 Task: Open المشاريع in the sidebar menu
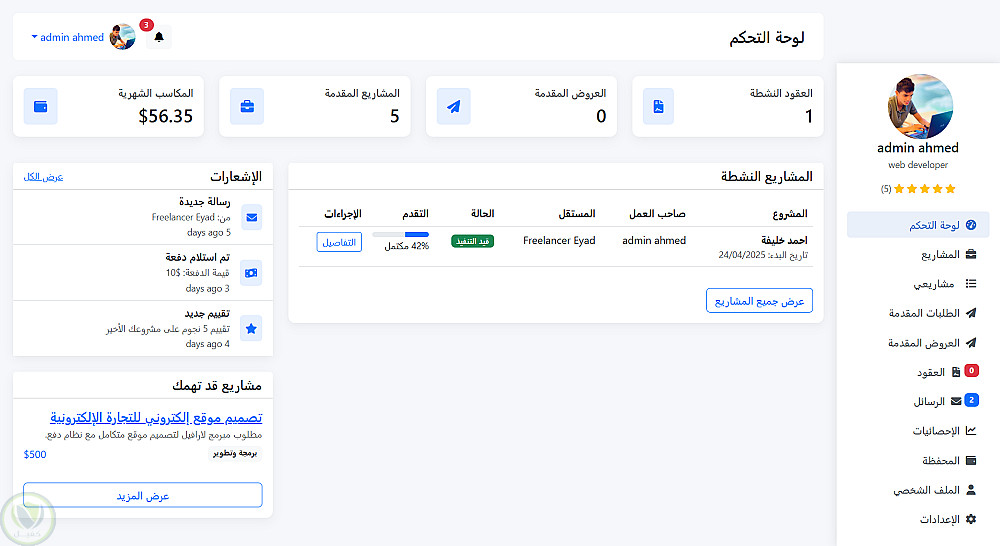pos(918,255)
